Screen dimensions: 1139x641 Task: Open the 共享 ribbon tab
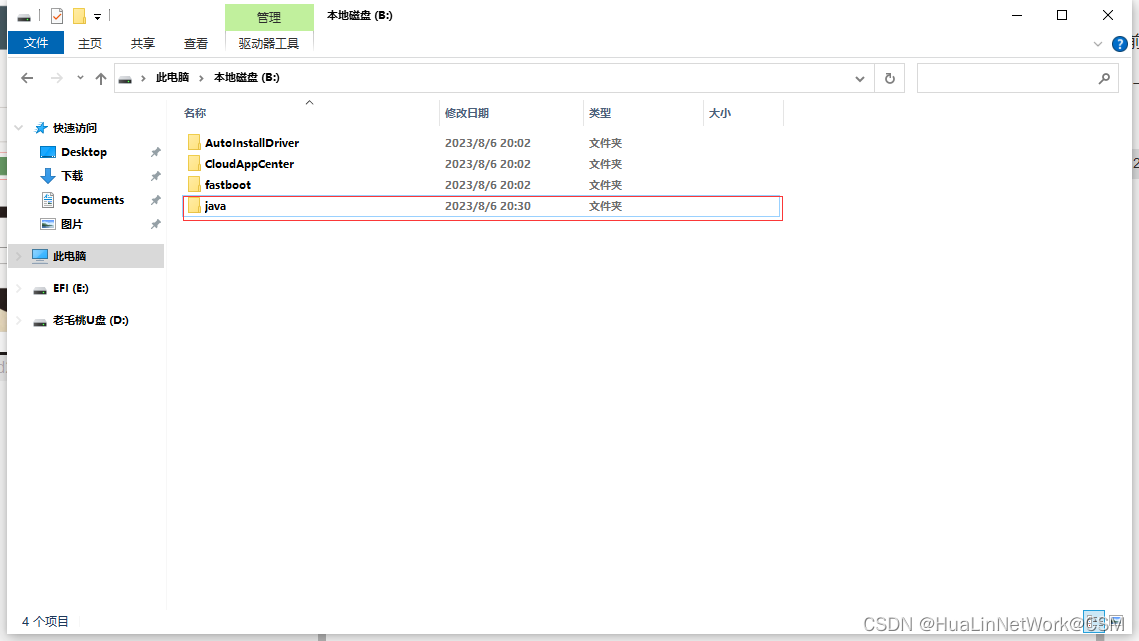143,44
